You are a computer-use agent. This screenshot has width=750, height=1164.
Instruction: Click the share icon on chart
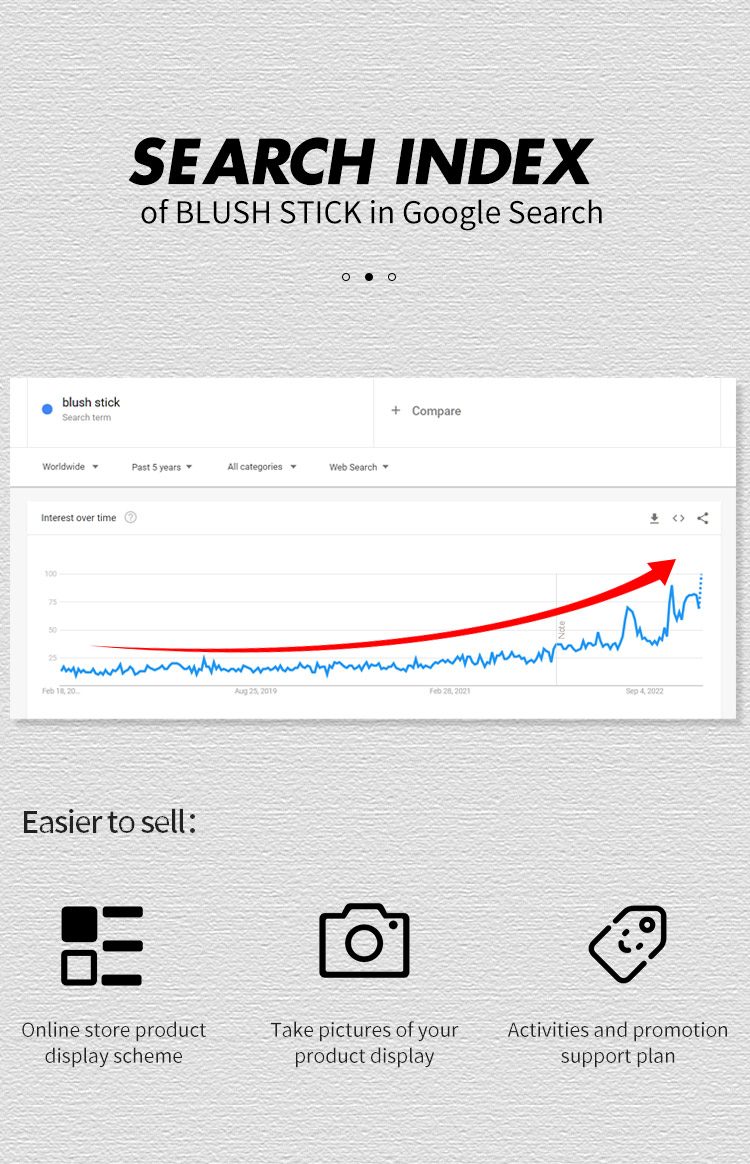click(x=703, y=518)
